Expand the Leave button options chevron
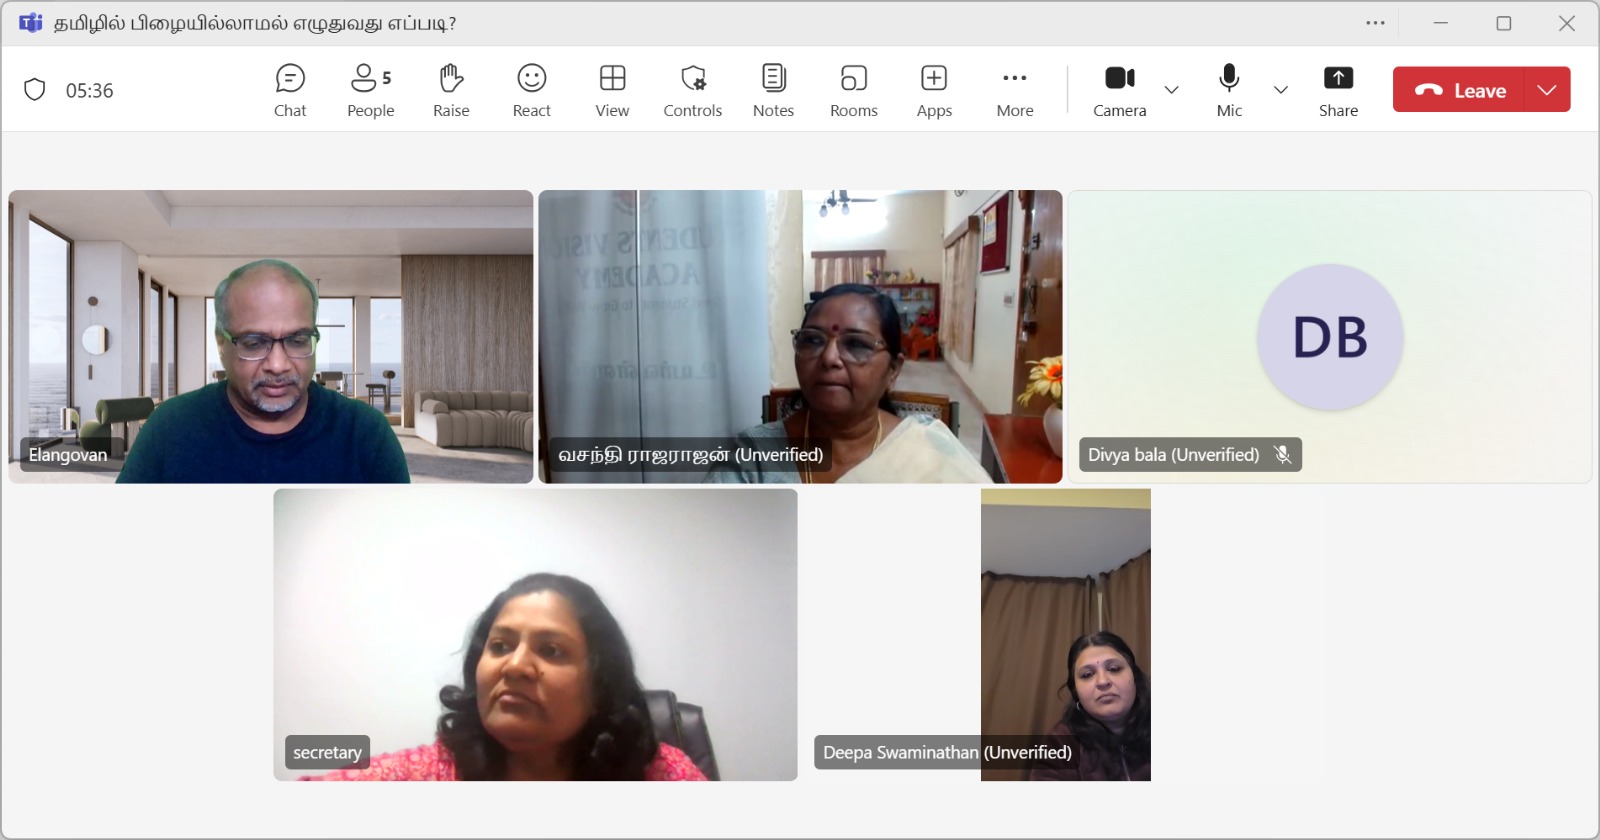 pyautogui.click(x=1547, y=90)
